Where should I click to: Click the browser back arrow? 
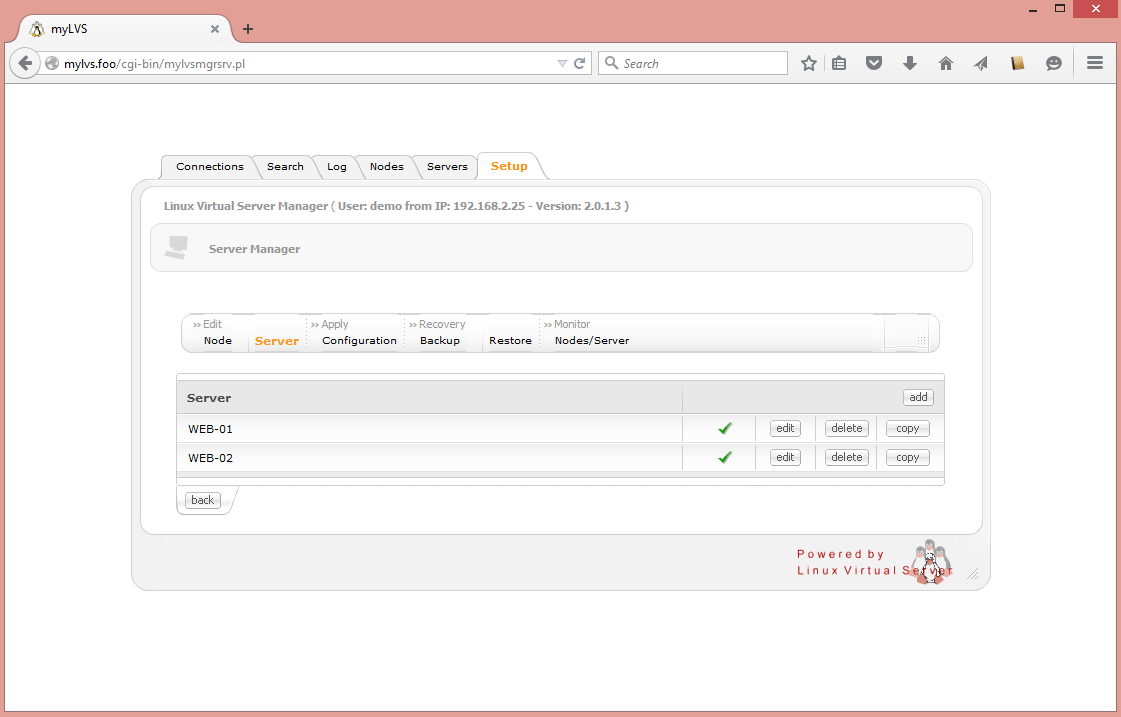tap(26, 63)
